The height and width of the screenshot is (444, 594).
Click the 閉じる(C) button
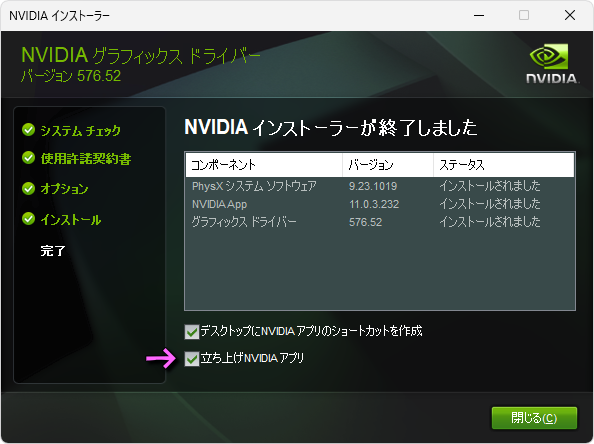(534, 418)
